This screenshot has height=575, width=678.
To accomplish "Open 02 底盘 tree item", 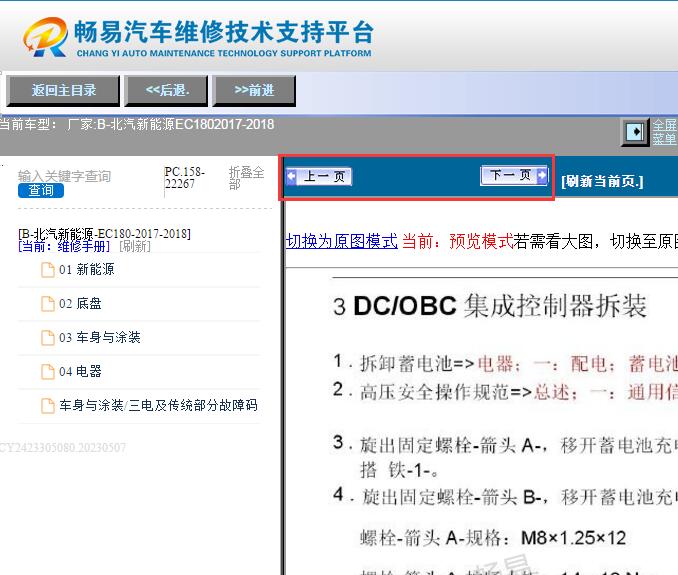I will pyautogui.click(x=80, y=303).
